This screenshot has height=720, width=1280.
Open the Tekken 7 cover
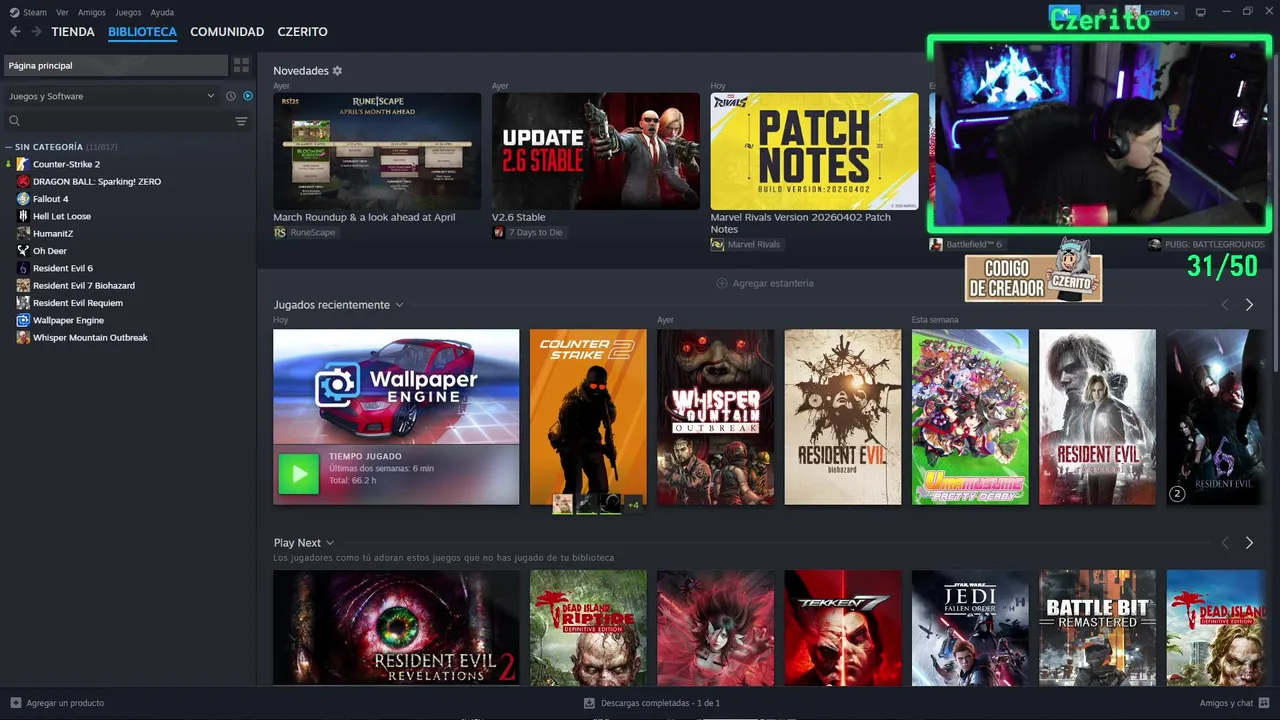(842, 627)
